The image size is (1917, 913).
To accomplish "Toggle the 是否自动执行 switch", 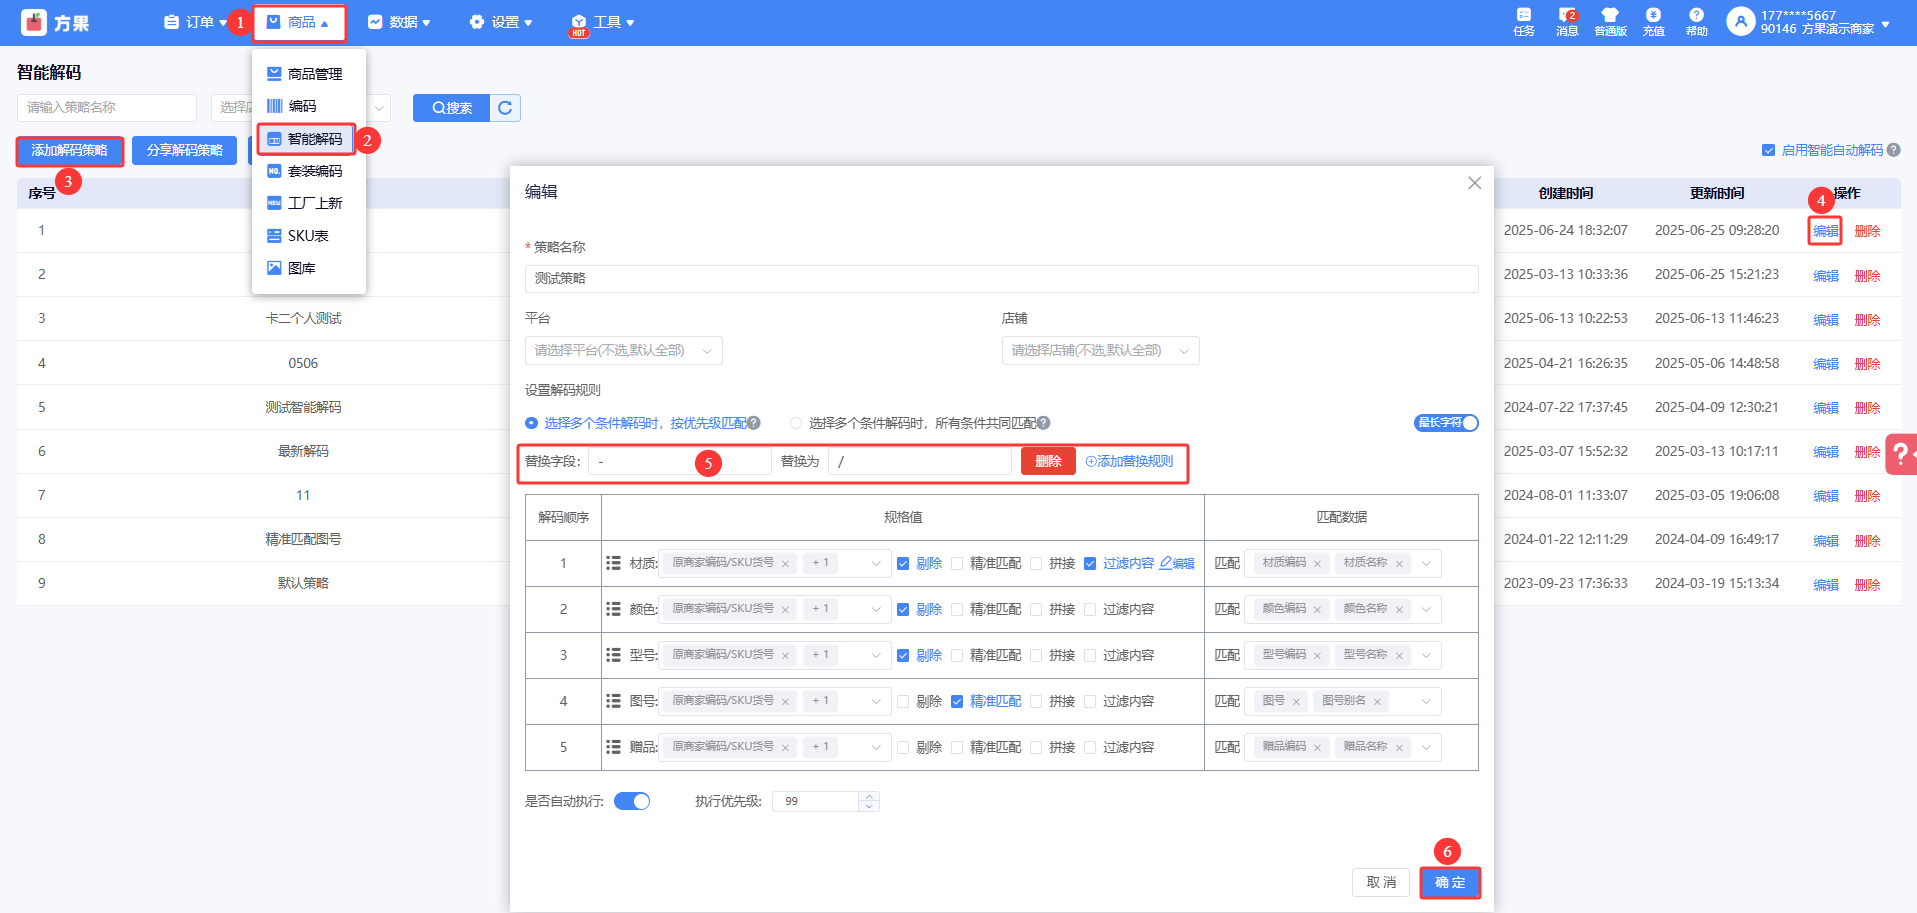I will coord(631,801).
